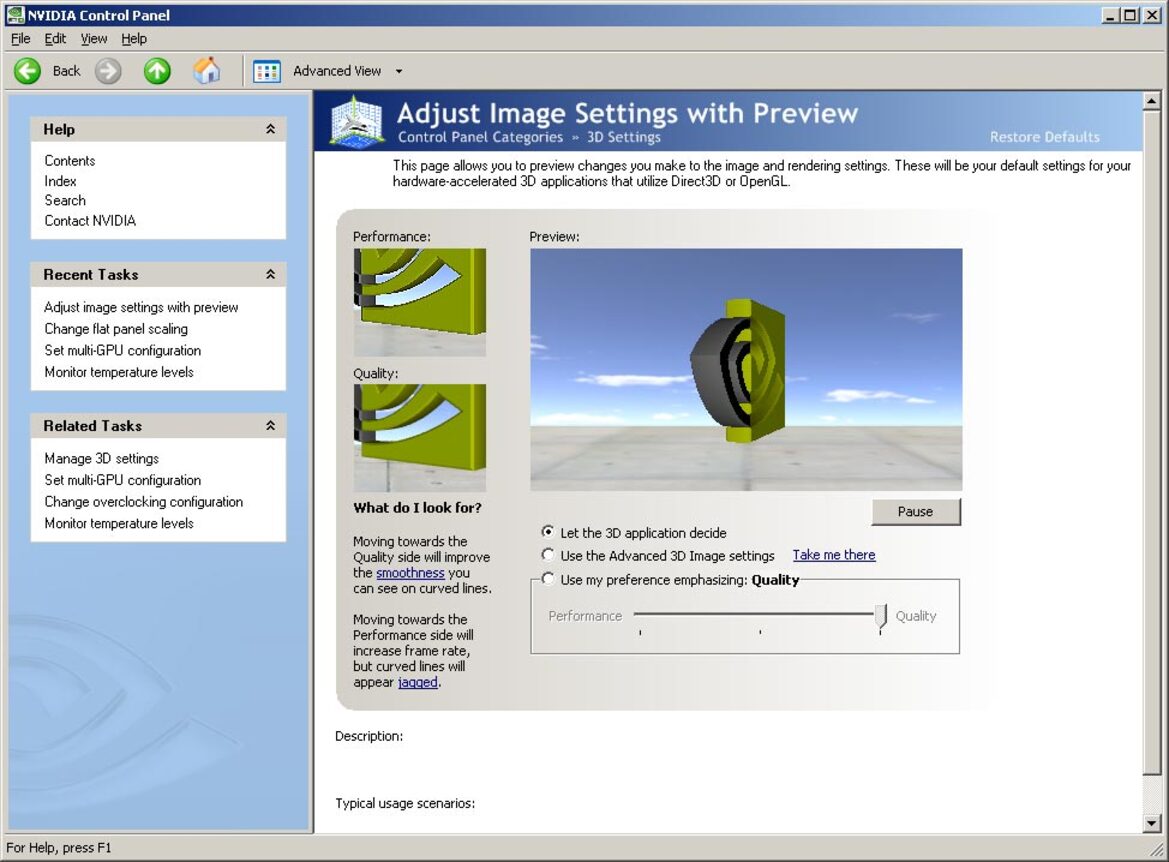The height and width of the screenshot is (862, 1169).
Task: Click Contact NVIDIA
Action: point(90,220)
